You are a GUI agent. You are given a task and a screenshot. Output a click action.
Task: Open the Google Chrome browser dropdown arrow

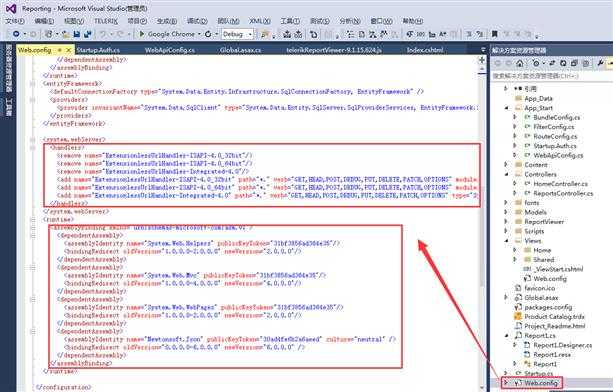coord(199,34)
